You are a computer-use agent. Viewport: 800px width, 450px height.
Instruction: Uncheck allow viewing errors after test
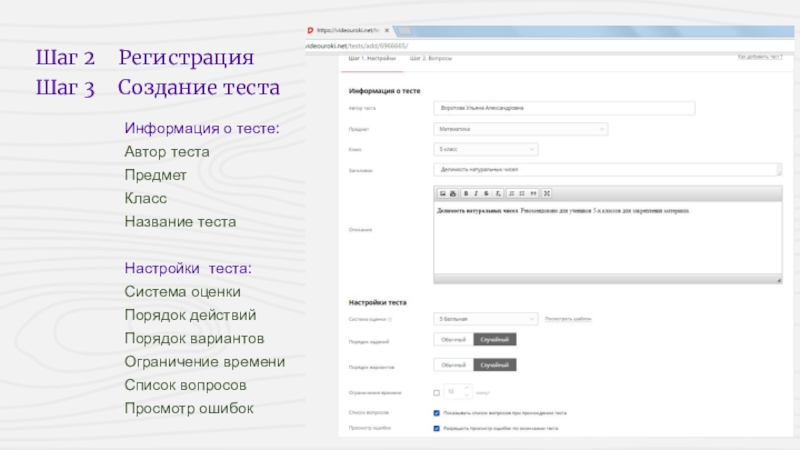pyautogui.click(x=436, y=428)
